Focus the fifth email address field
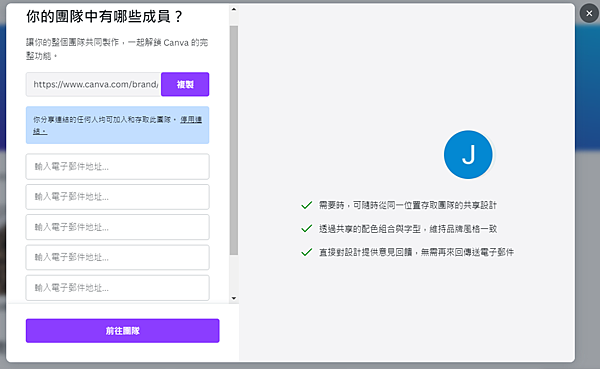This screenshot has width=600, height=369. tap(117, 287)
